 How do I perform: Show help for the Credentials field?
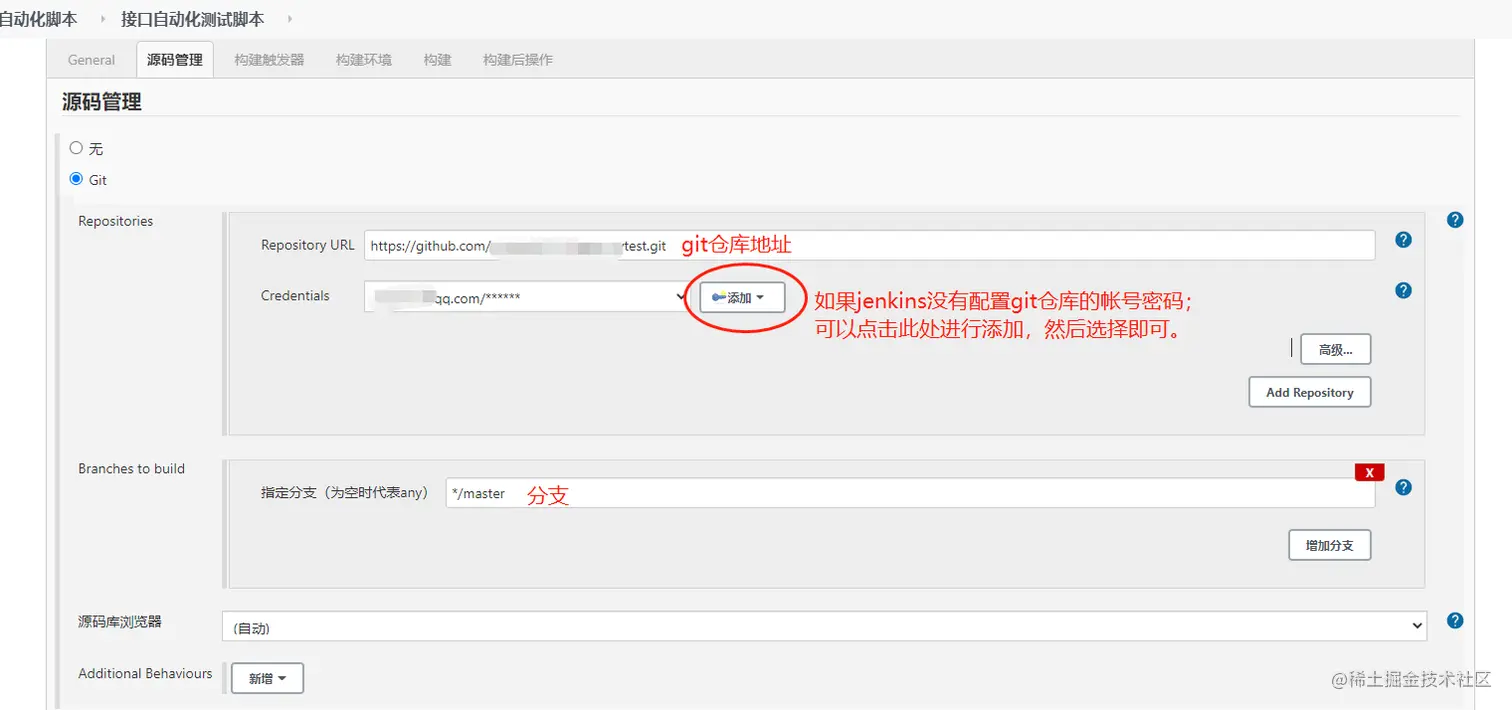point(1403,290)
